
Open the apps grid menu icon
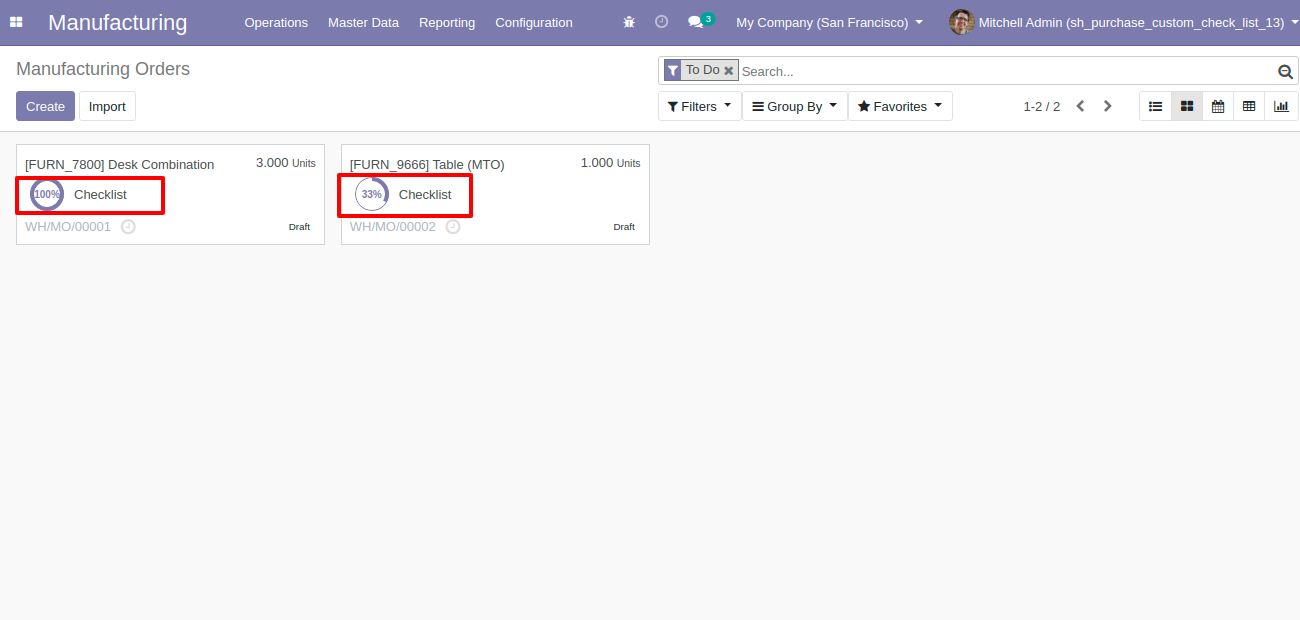point(16,22)
